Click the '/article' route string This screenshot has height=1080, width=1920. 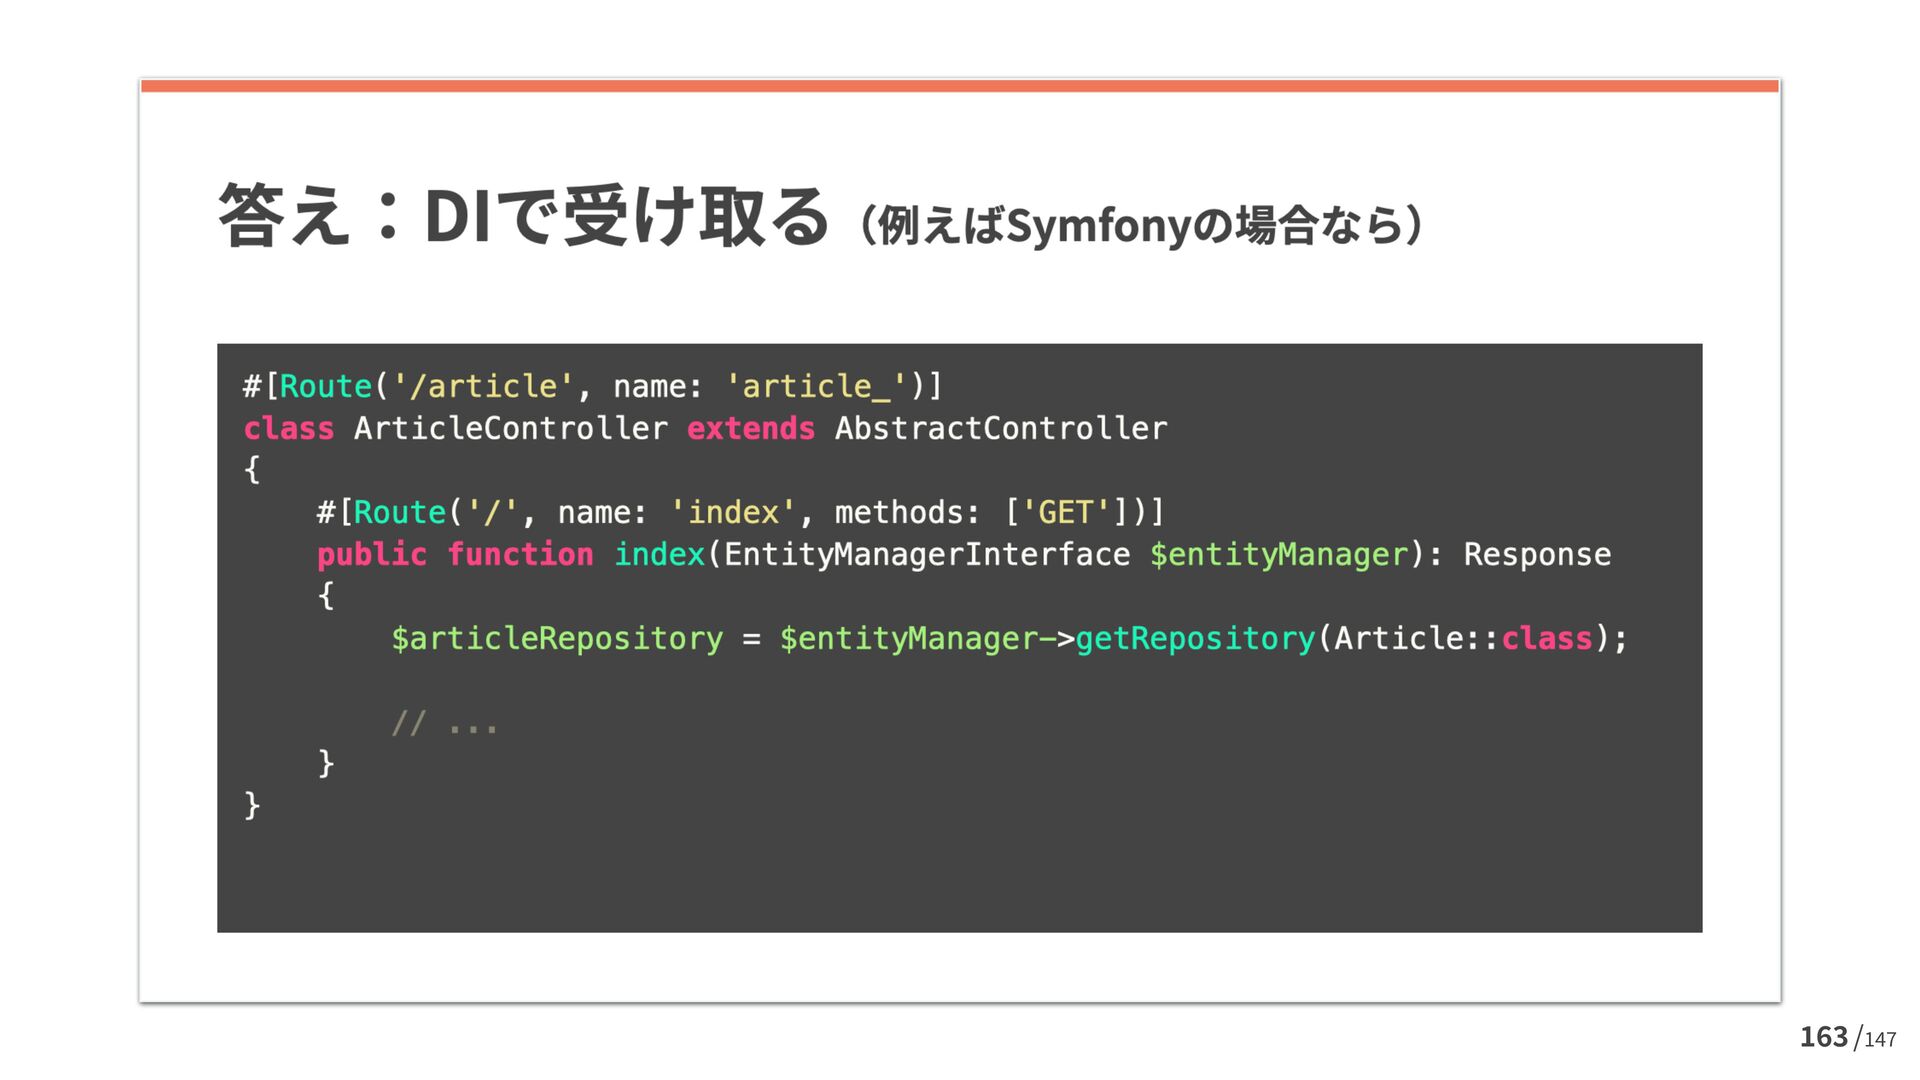[x=483, y=386]
